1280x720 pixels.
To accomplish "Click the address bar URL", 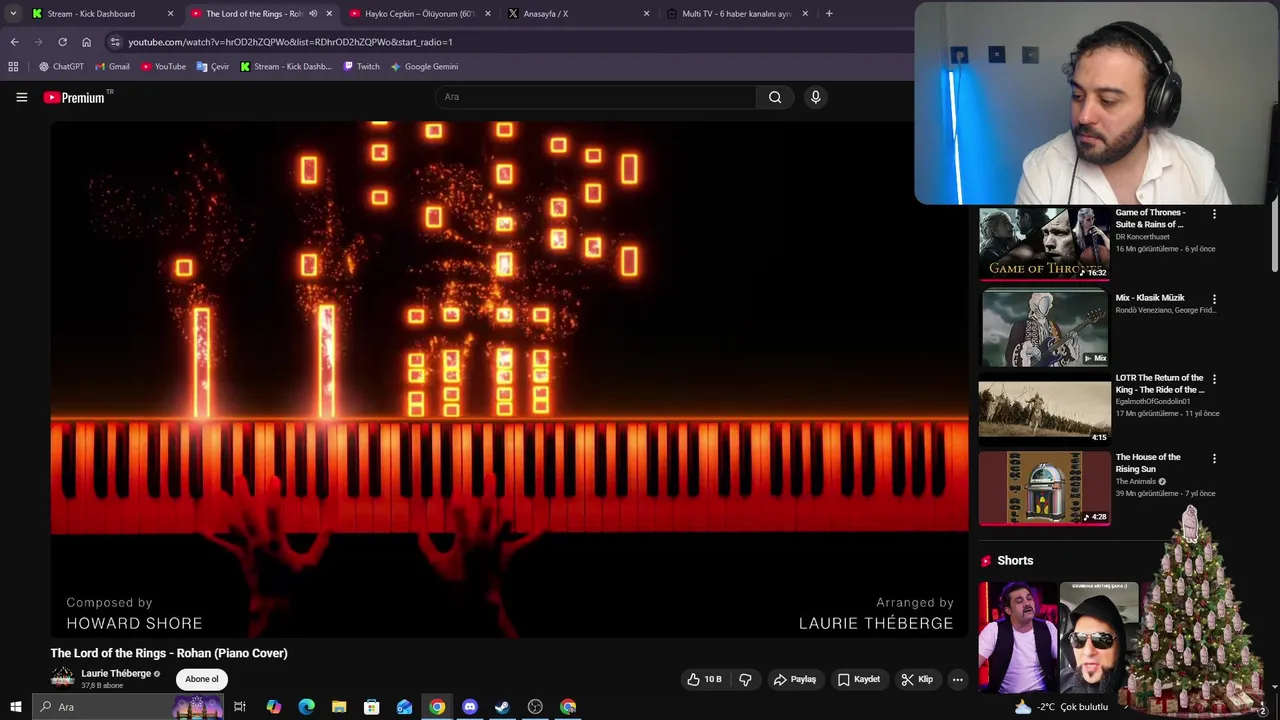I will (x=290, y=42).
